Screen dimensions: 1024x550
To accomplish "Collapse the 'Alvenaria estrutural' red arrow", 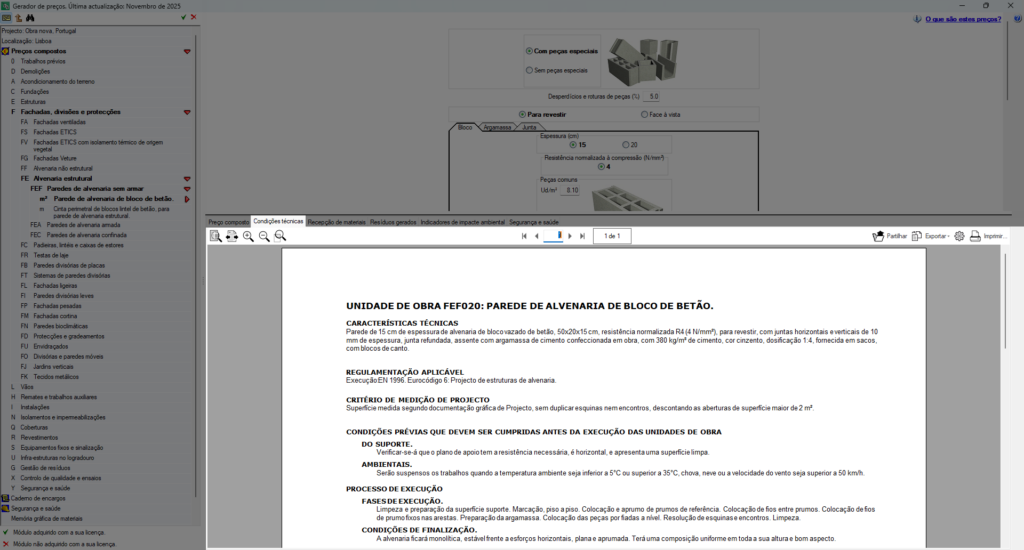I will 187,179.
